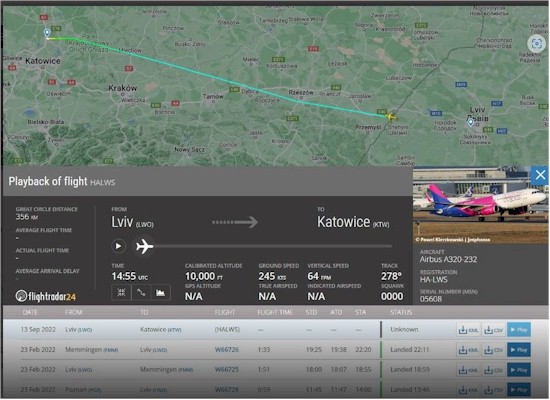Start playback with the play button
This screenshot has width=550, height=400.
coord(118,246)
